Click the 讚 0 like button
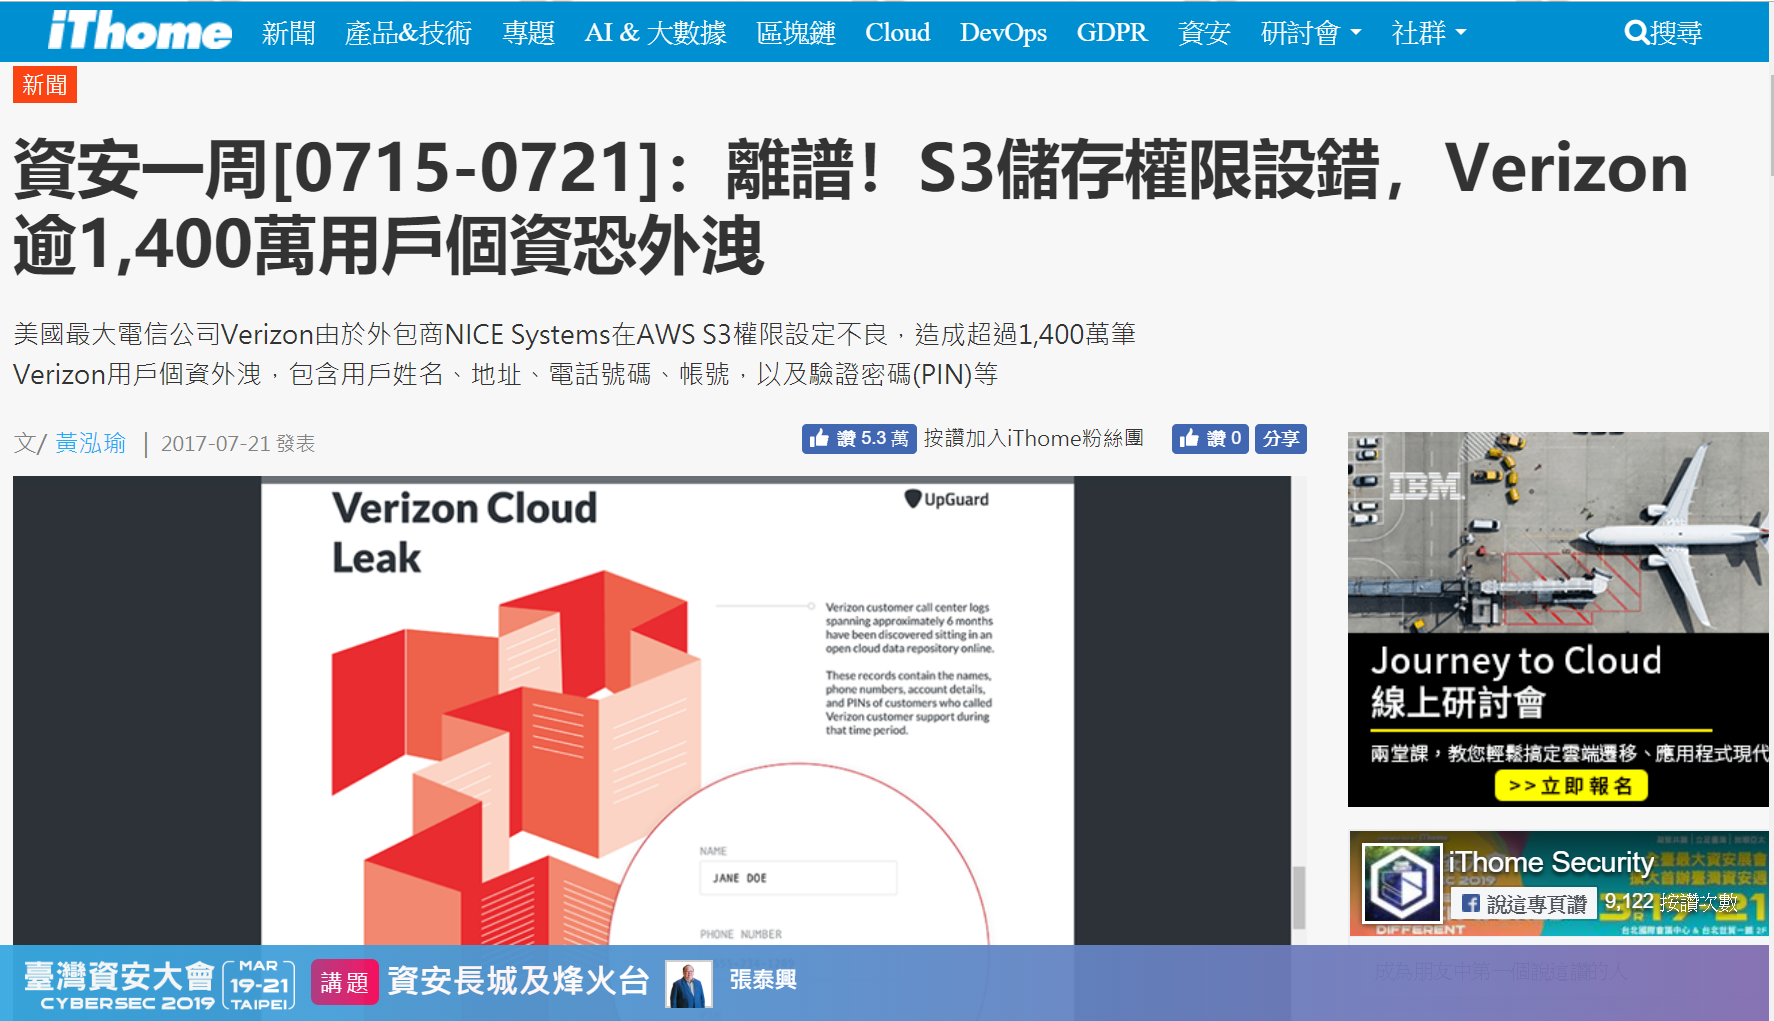Viewport: 1774px width, 1021px height. [x=1210, y=439]
